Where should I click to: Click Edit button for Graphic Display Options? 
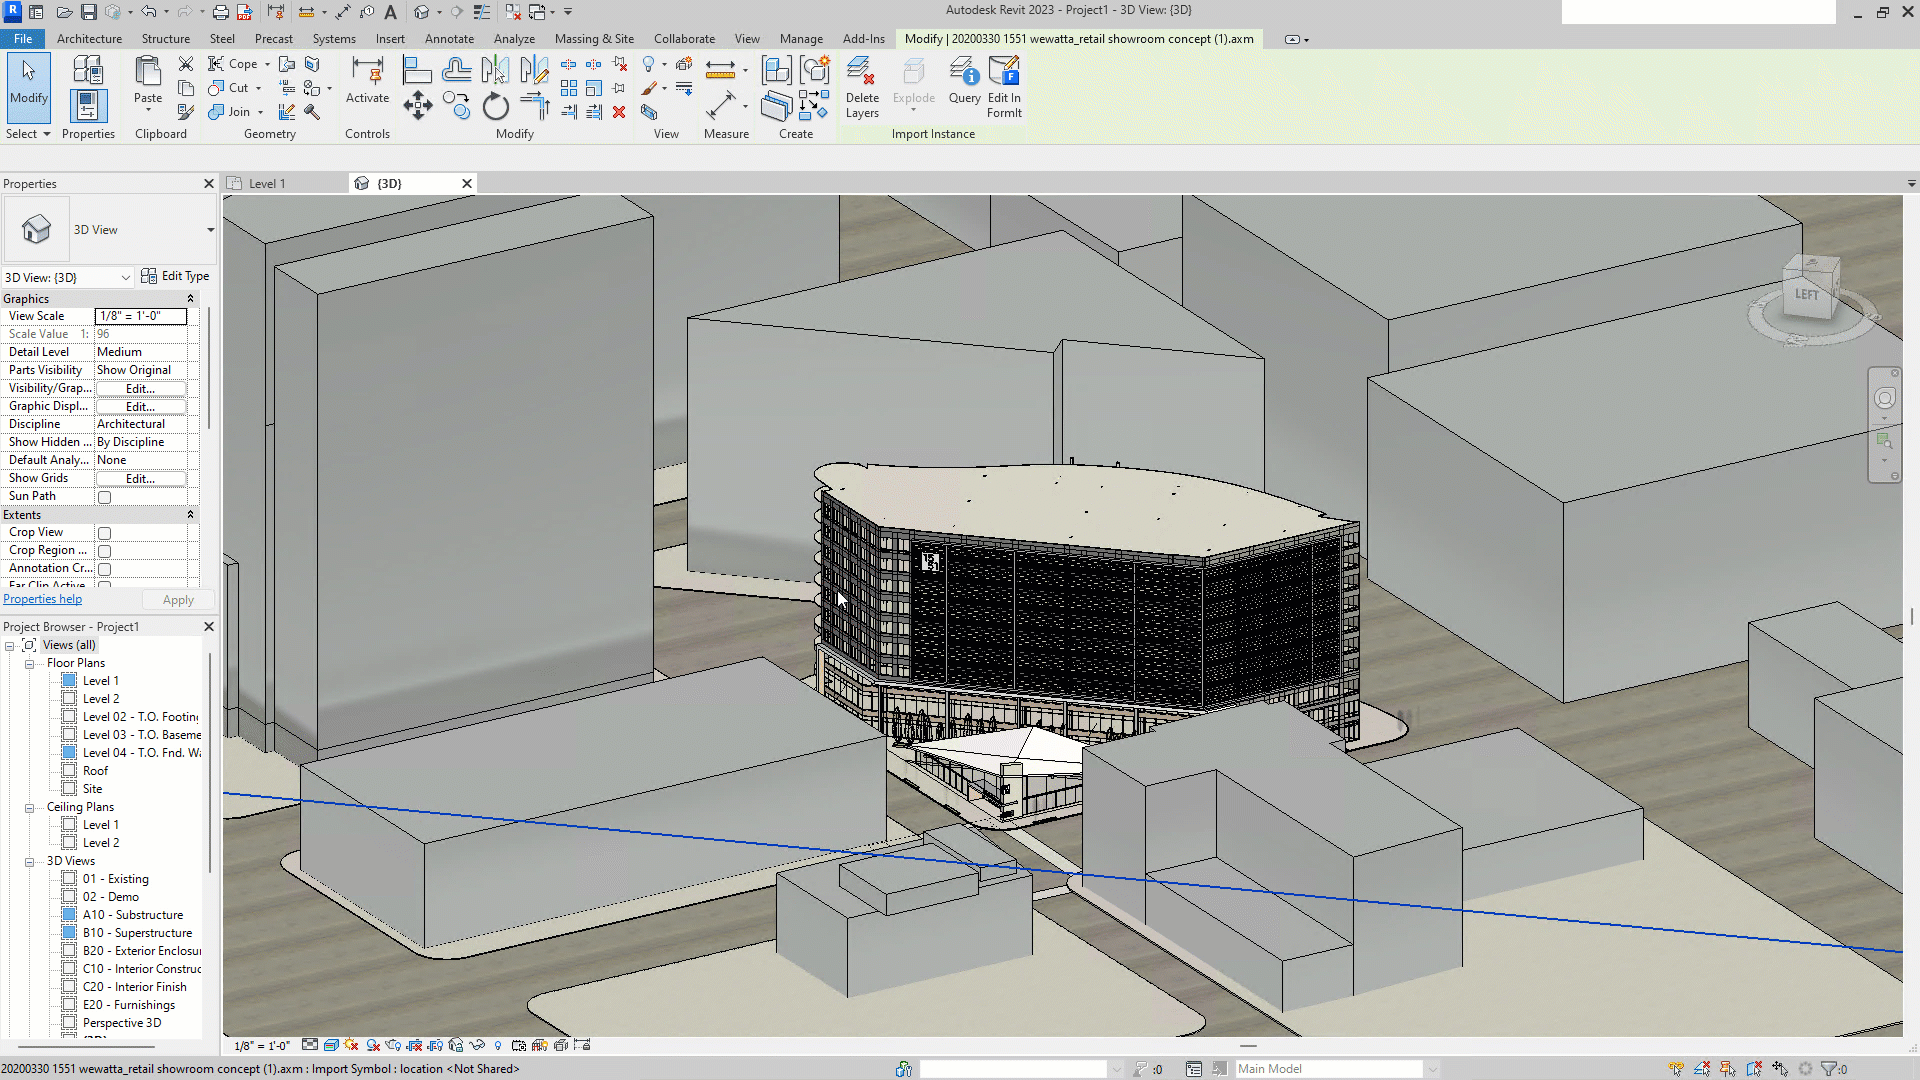tap(140, 406)
